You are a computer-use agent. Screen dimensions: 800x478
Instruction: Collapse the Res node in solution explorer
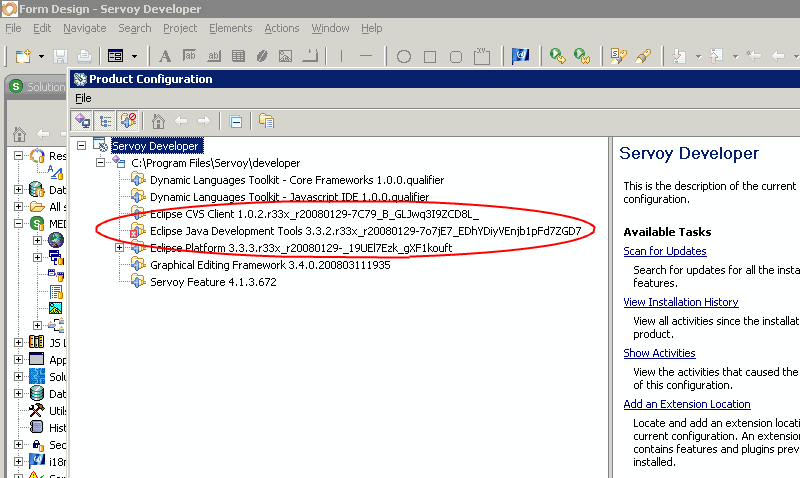(18, 156)
